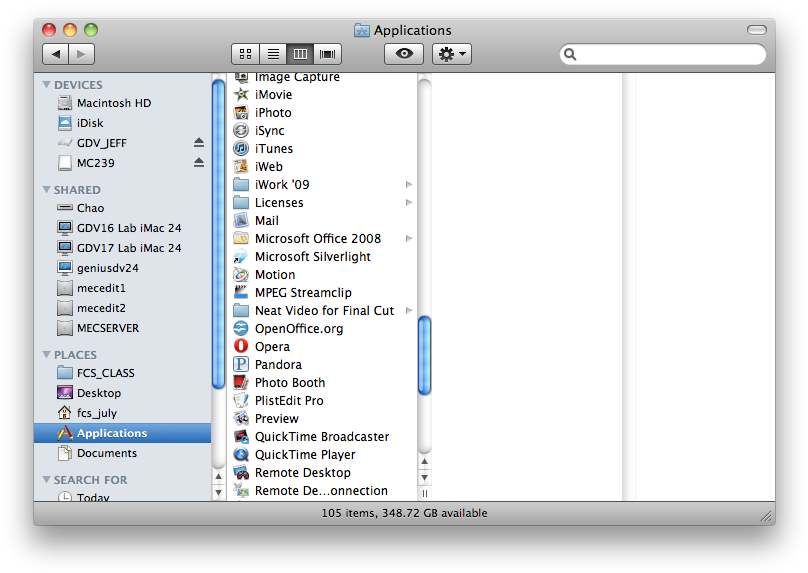Click the file list scrollbar thumb
The width and height of the screenshot is (808, 573).
pyautogui.click(x=424, y=356)
